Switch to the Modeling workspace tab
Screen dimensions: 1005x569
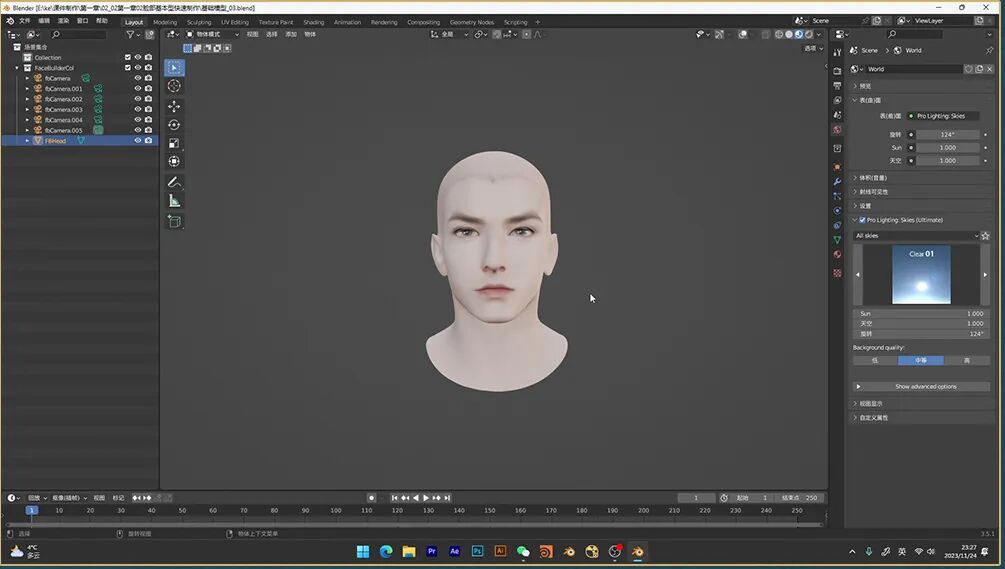pyautogui.click(x=165, y=22)
